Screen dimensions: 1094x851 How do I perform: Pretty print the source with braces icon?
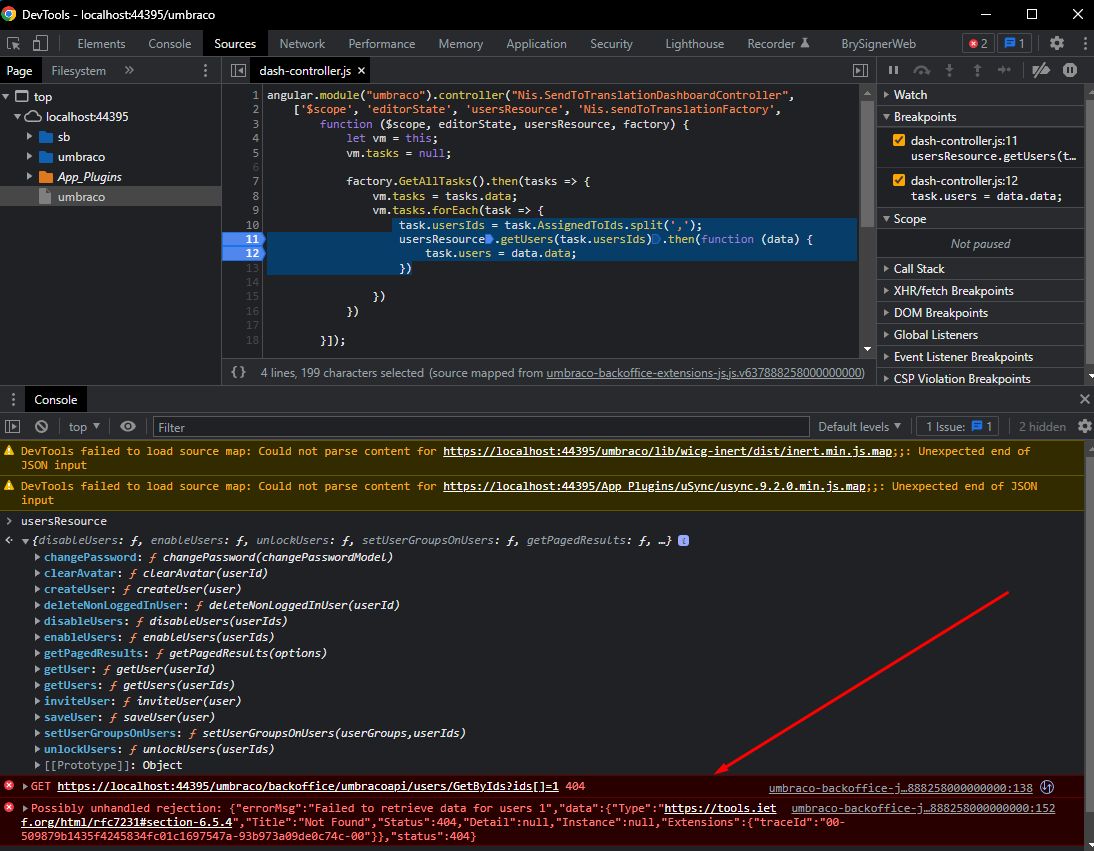239,372
